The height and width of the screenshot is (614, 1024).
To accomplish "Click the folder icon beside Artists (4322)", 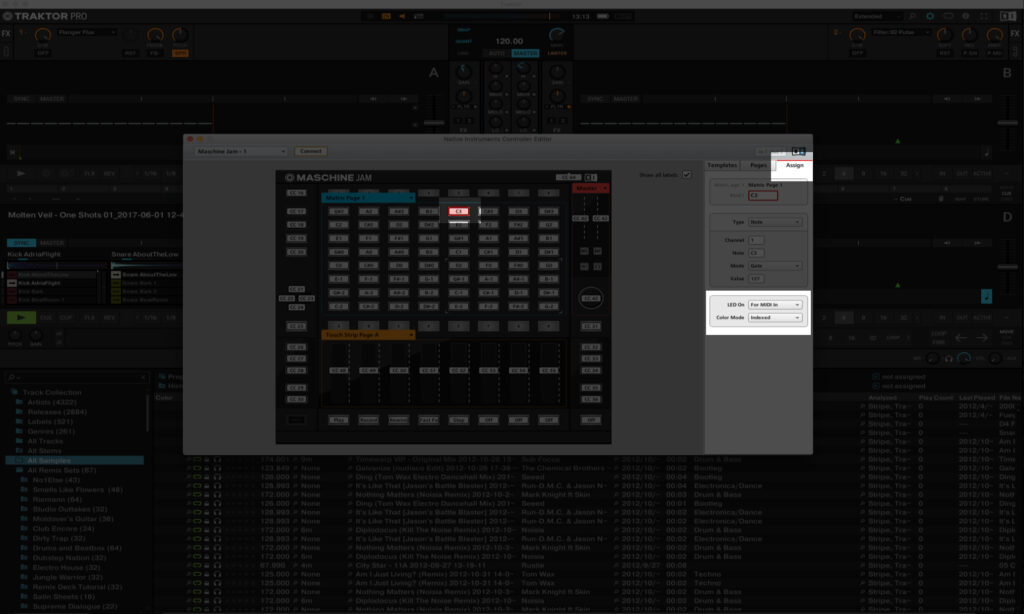I will tap(20, 402).
